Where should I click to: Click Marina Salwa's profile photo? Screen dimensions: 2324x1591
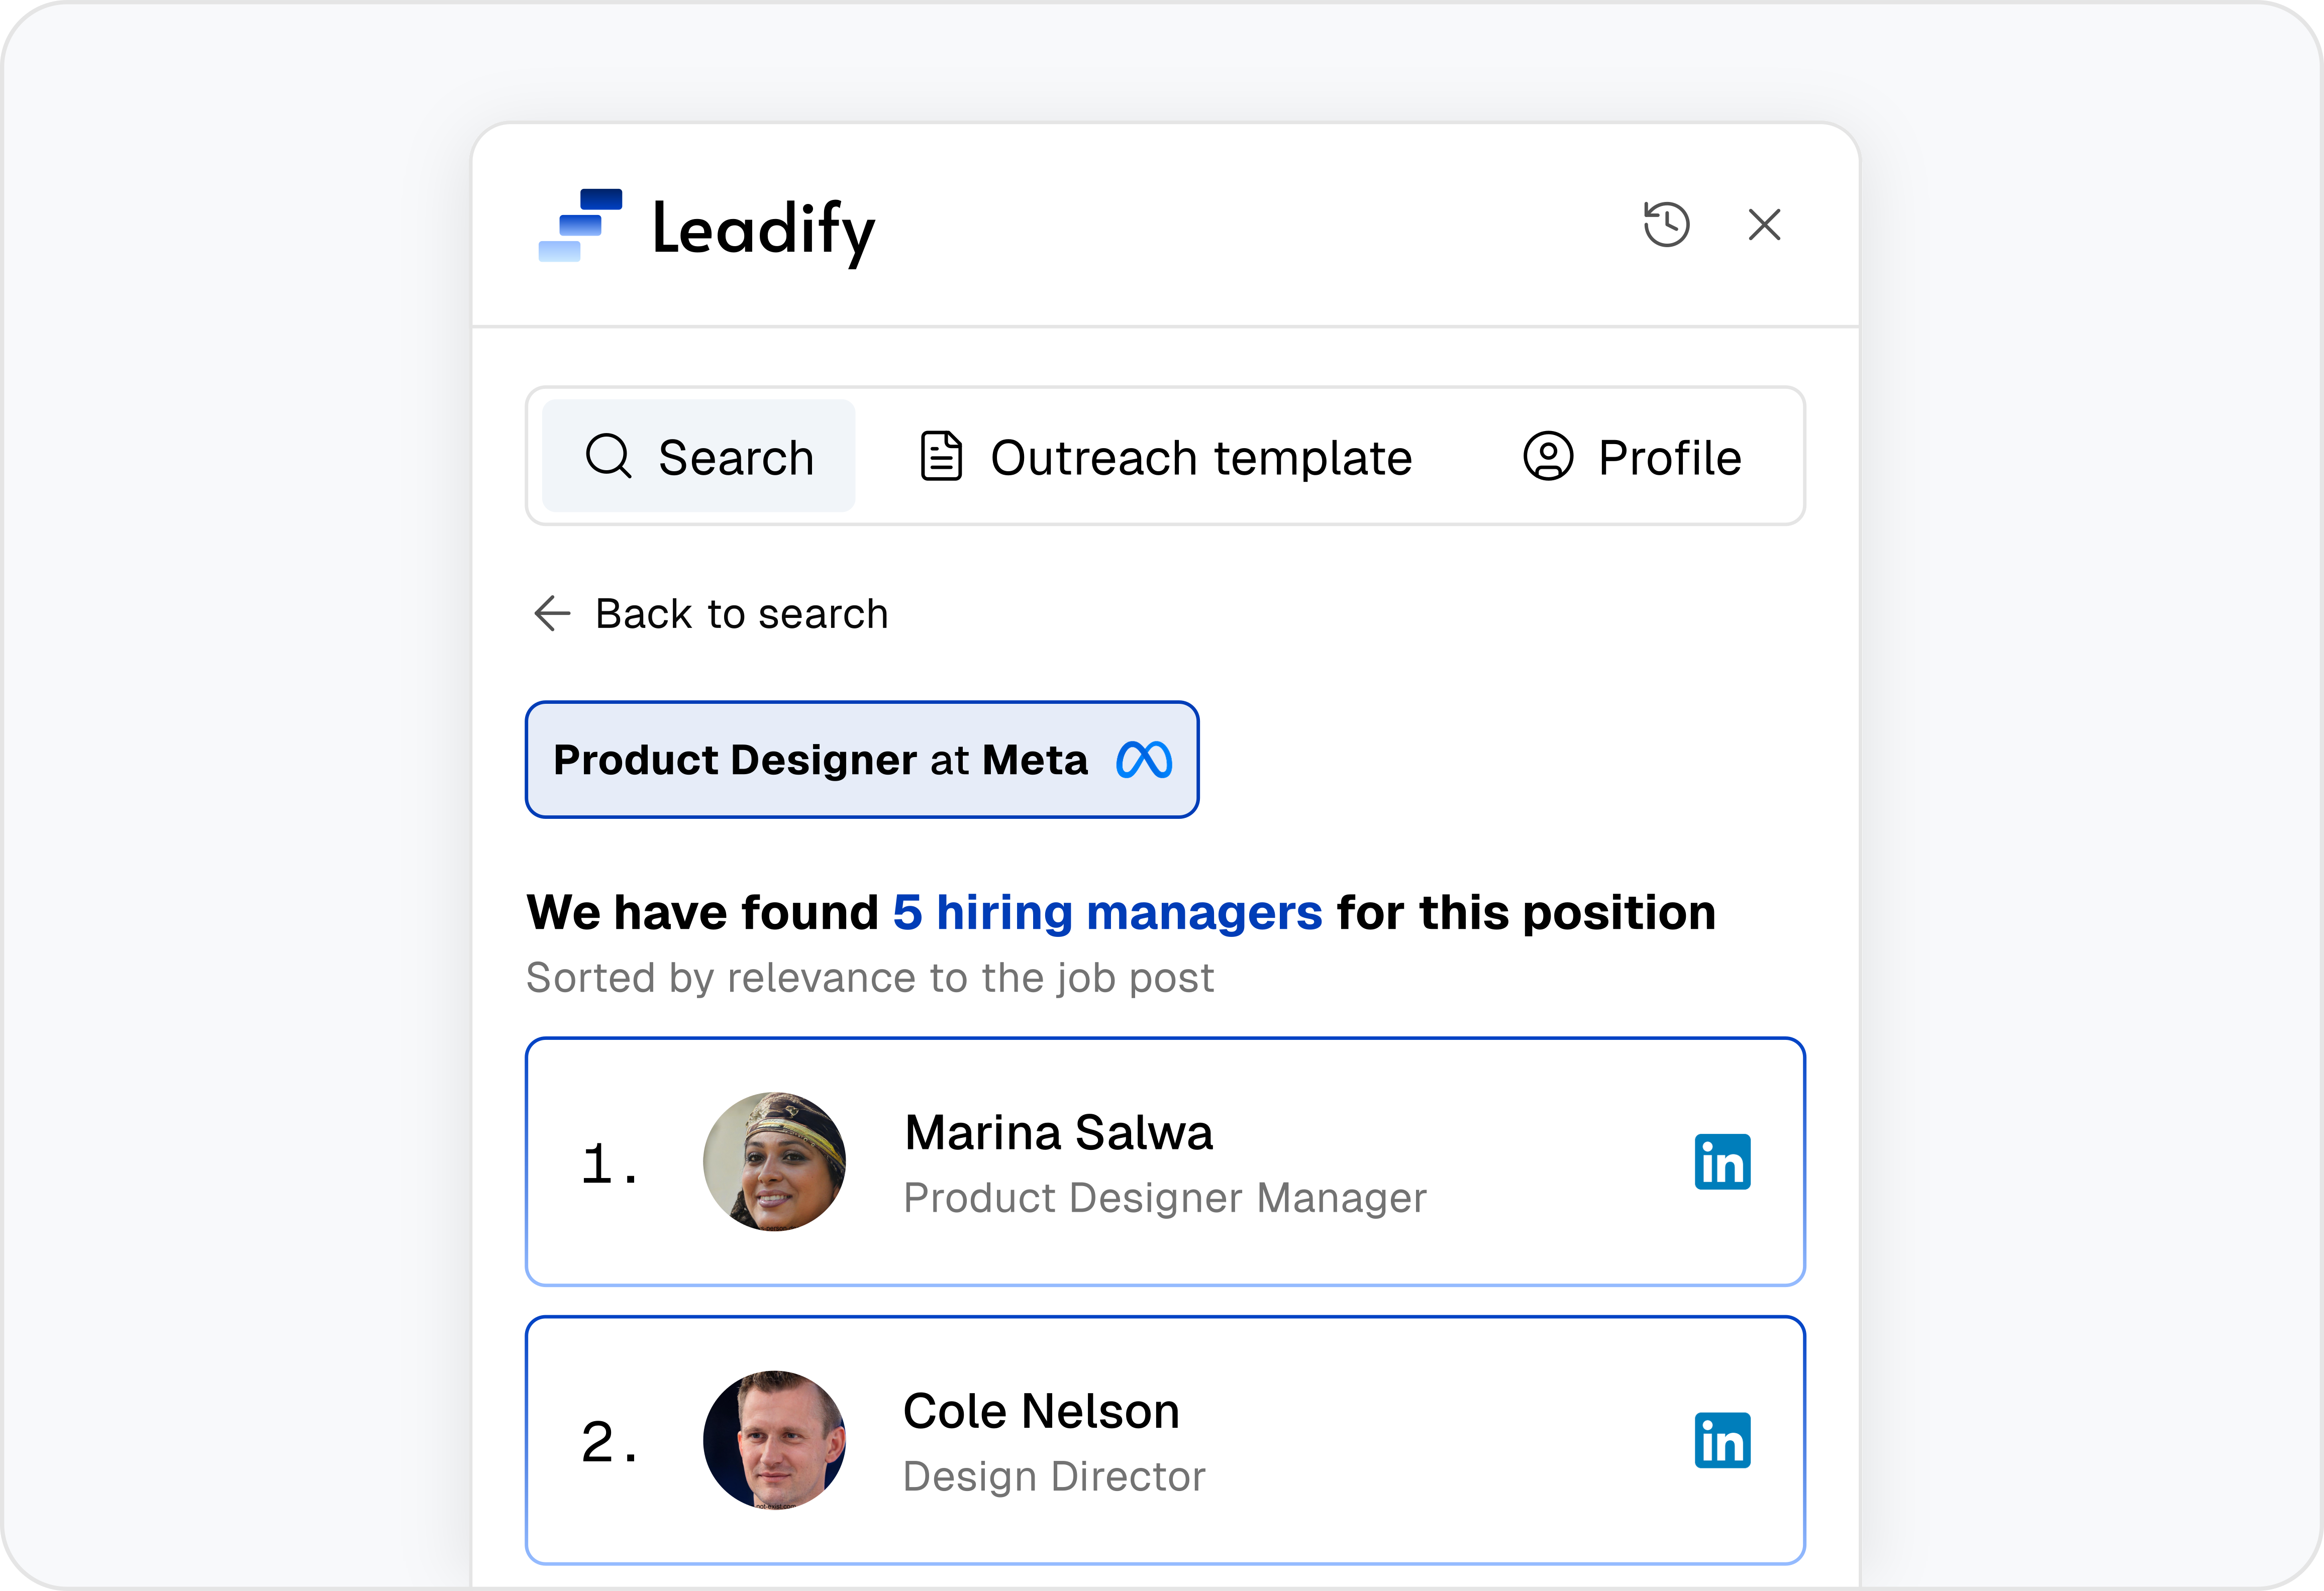click(x=774, y=1162)
